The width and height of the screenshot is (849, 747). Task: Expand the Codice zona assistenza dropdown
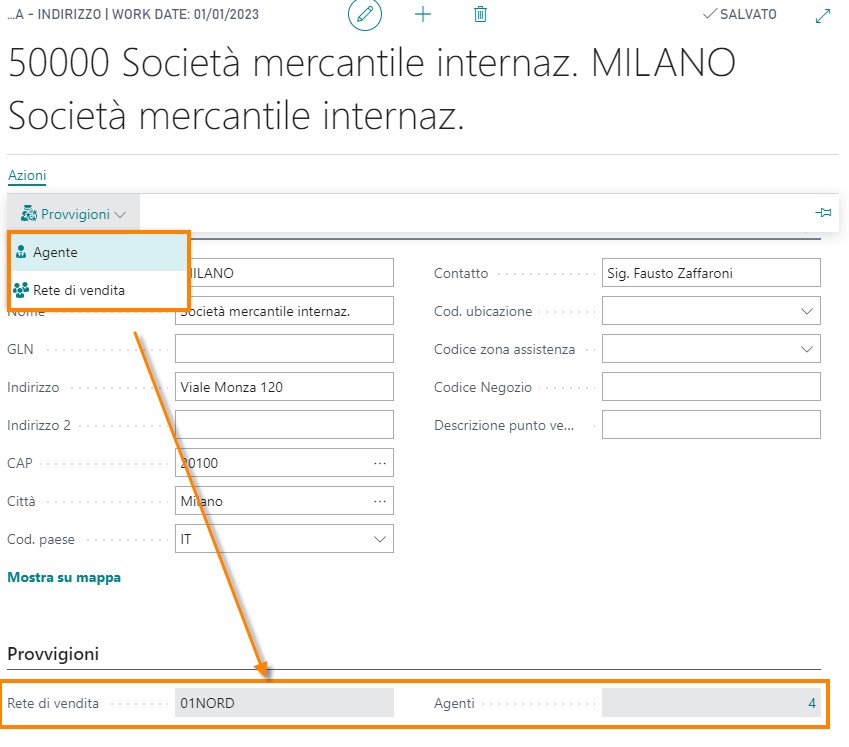coord(807,349)
